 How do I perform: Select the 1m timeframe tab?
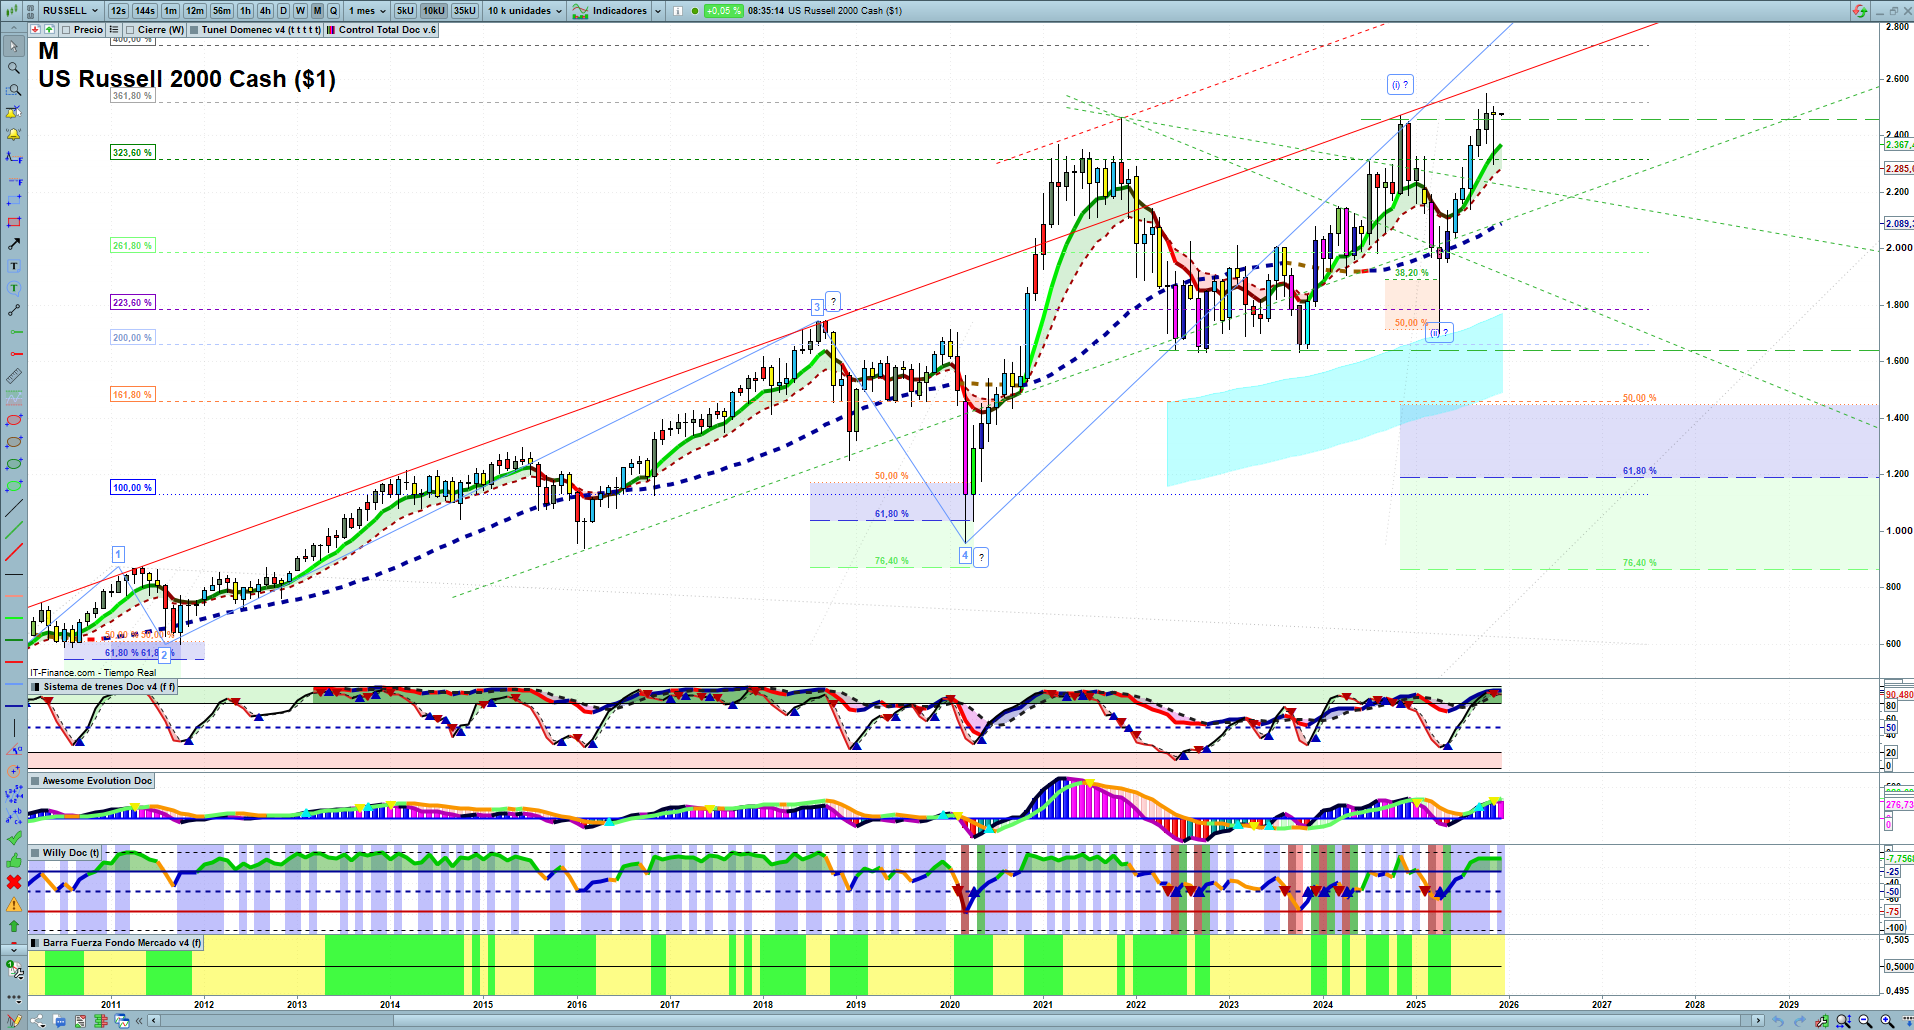171,11
